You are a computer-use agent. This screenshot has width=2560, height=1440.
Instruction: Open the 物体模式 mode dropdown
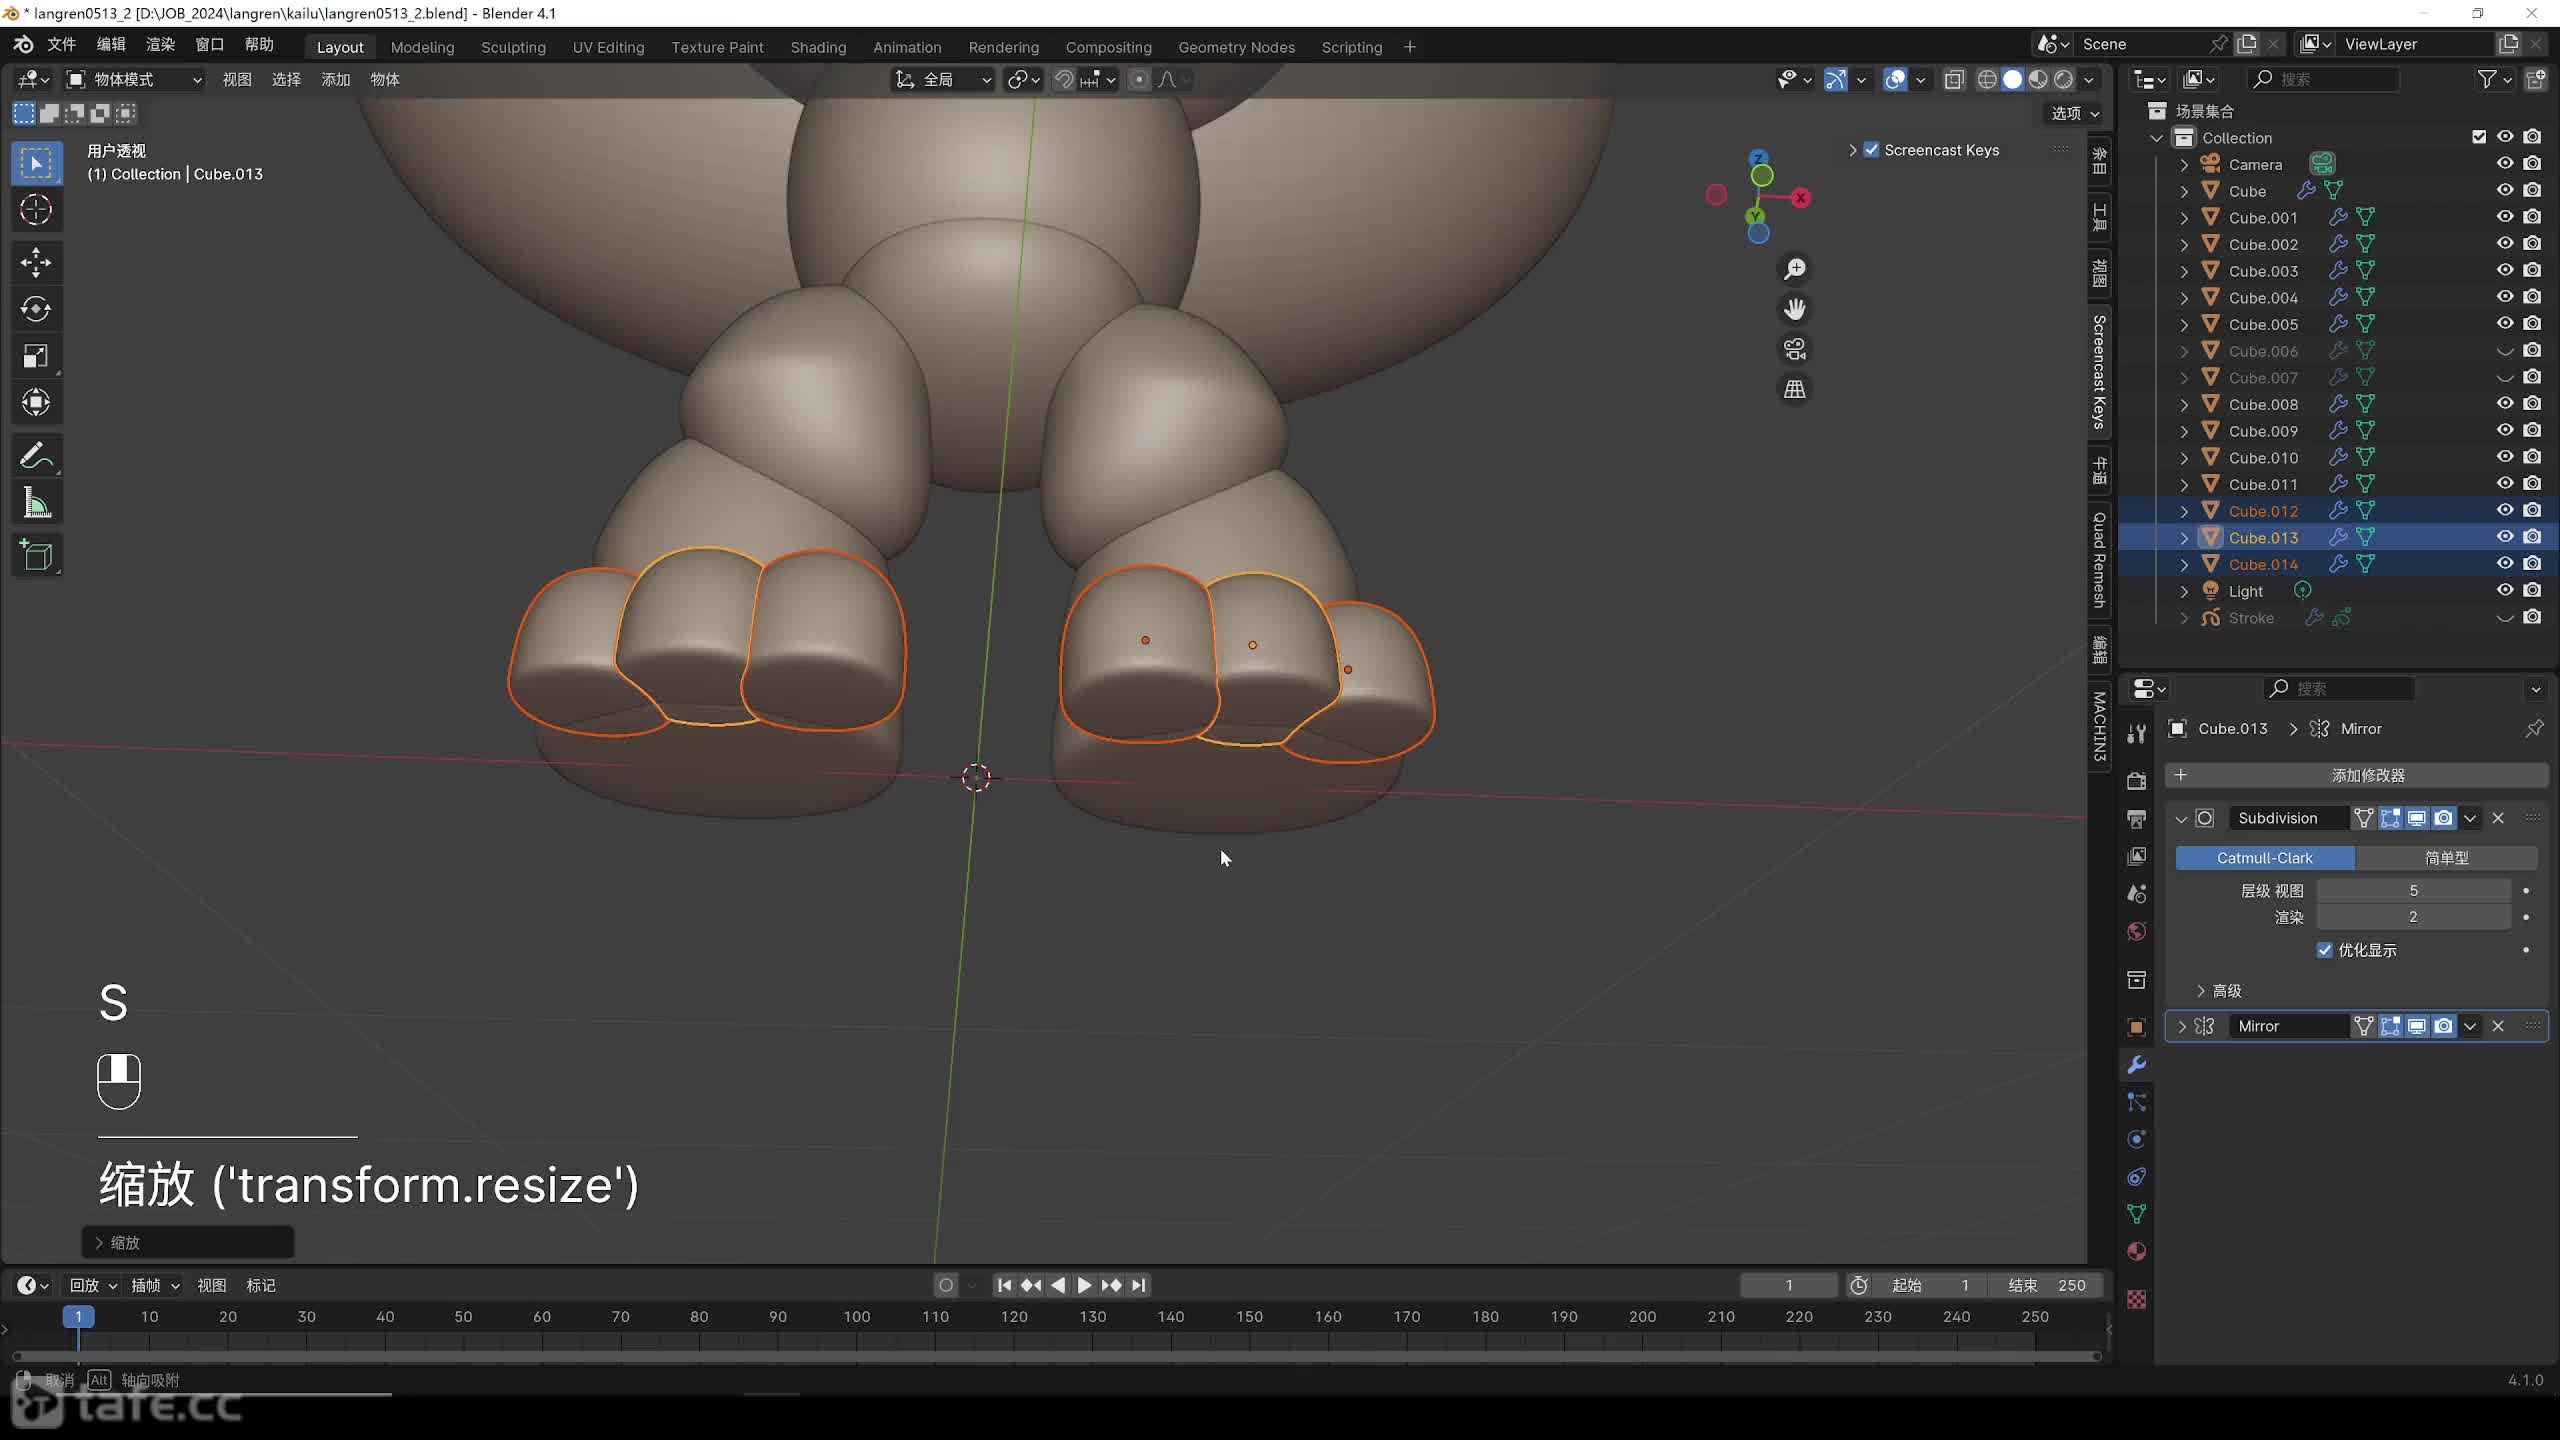coord(134,79)
